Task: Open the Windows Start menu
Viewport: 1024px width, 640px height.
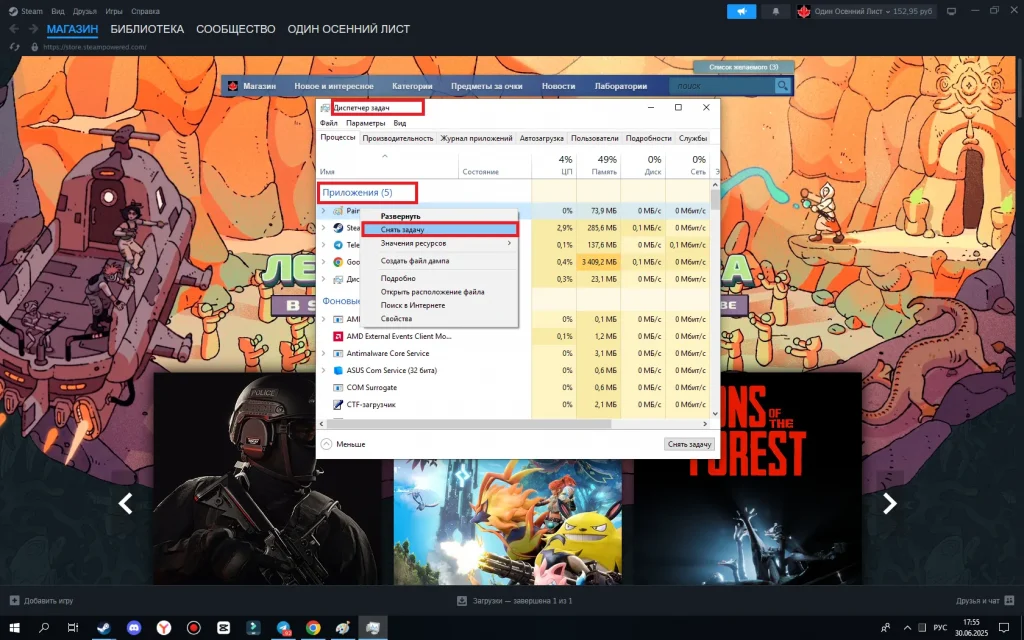Action: point(14,628)
